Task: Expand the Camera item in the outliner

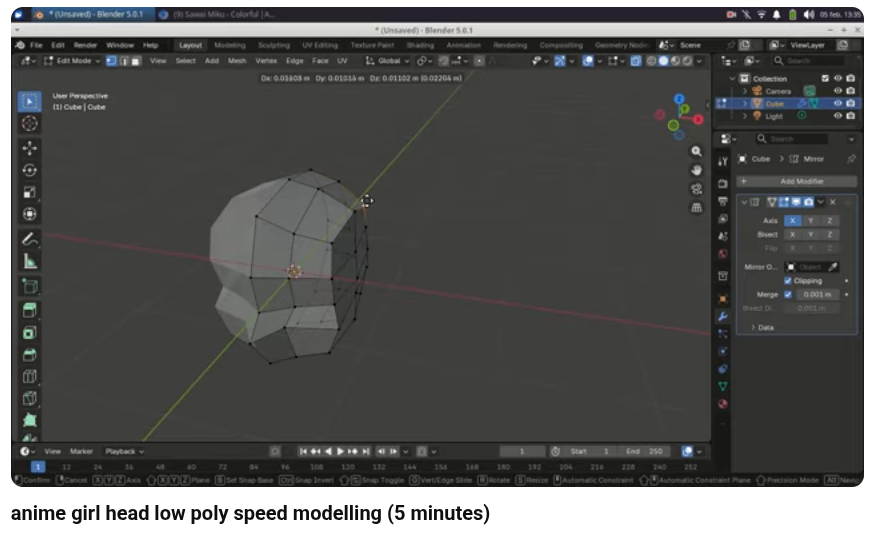Action: pos(745,91)
